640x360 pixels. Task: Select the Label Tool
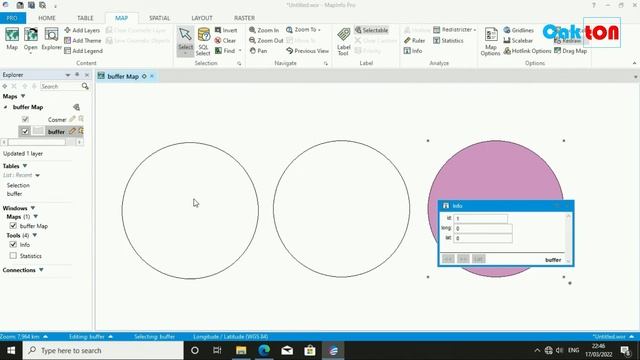(x=344, y=41)
